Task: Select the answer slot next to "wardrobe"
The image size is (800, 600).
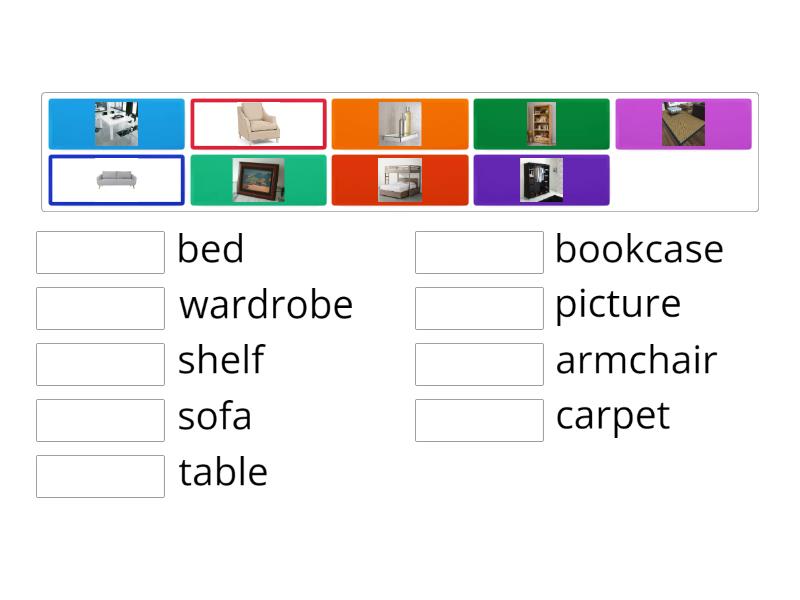Action: (100, 308)
